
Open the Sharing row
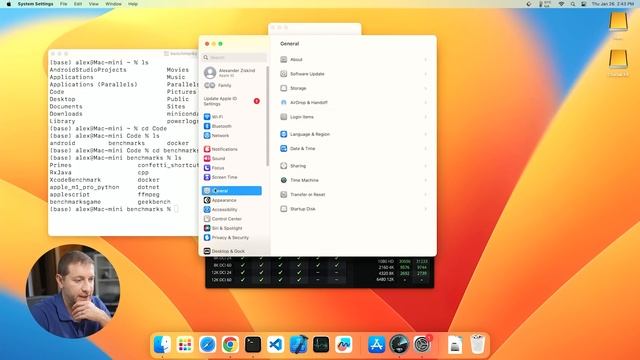[353, 166]
